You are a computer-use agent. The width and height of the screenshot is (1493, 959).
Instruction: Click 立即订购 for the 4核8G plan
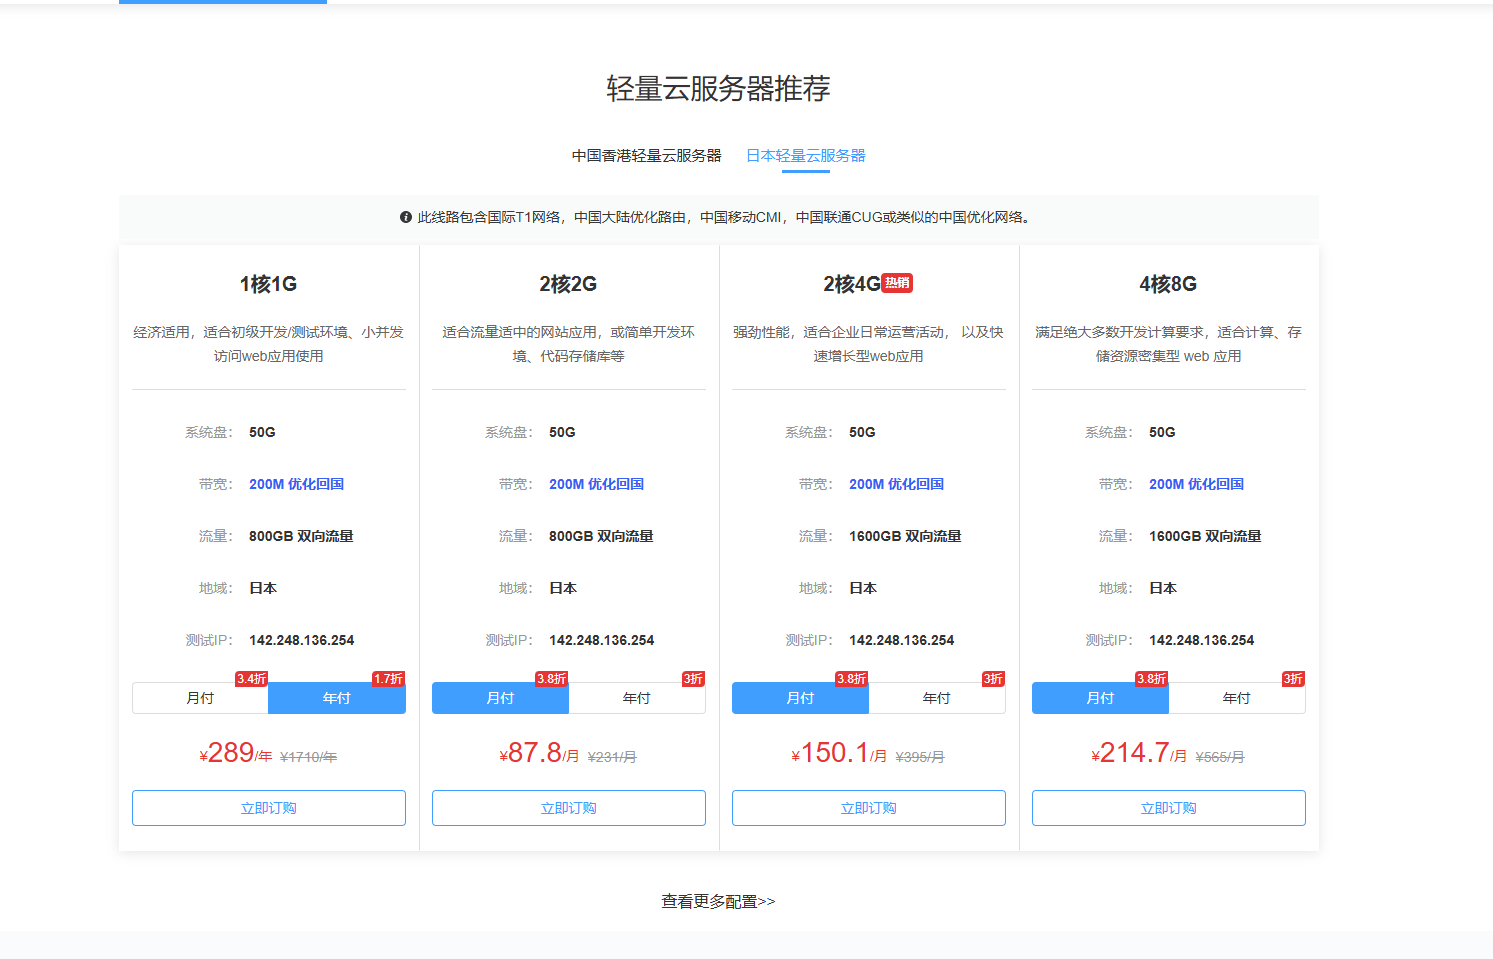1169,808
